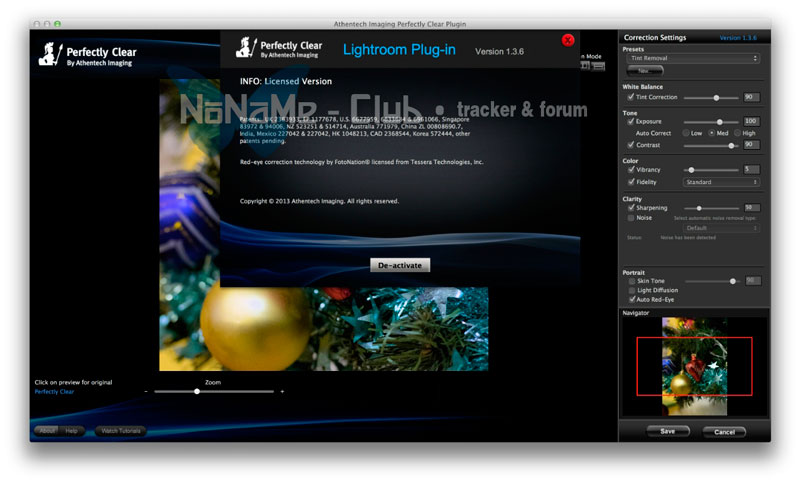This screenshot has height=482, width=800.
Task: Click the Tint Correction value field
Action: click(752, 97)
